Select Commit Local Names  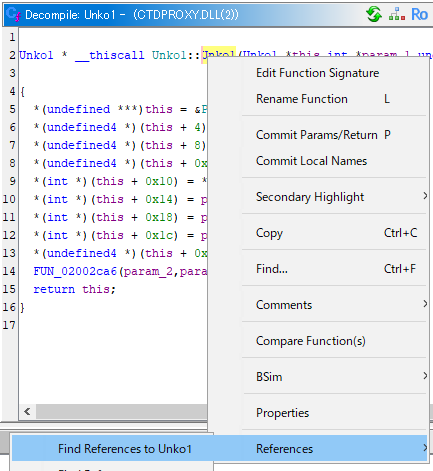click(311, 161)
